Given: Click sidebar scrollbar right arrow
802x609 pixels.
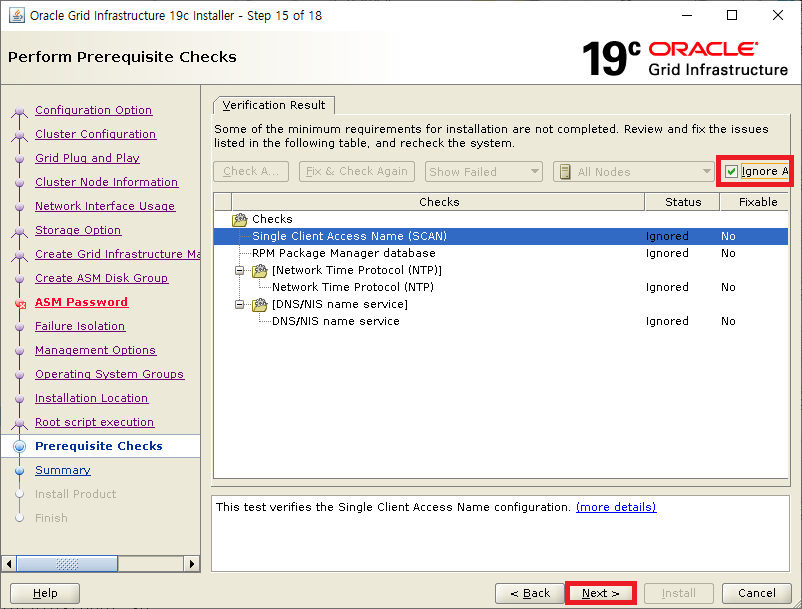Looking at the screenshot, I should (x=191, y=564).
